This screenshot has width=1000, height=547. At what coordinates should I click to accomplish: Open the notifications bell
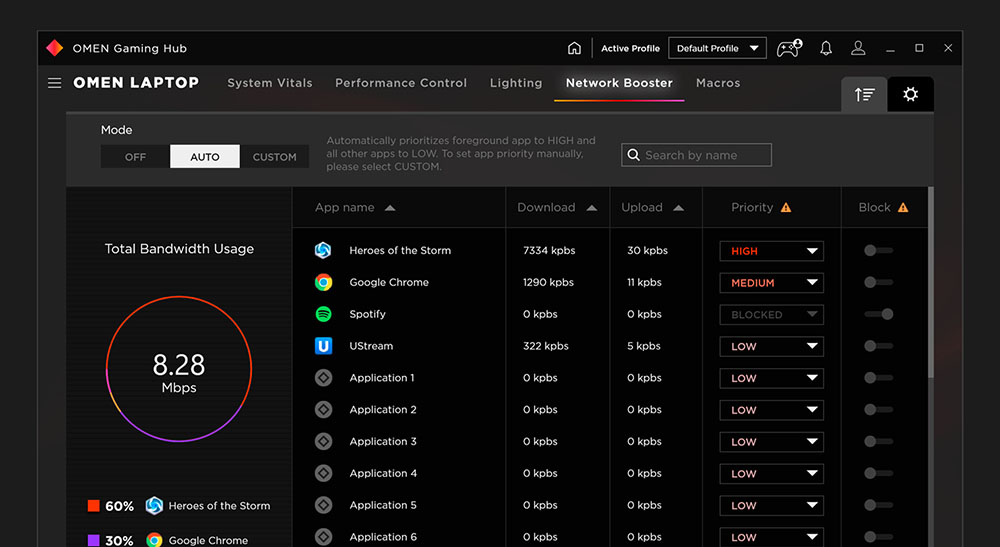pos(826,48)
